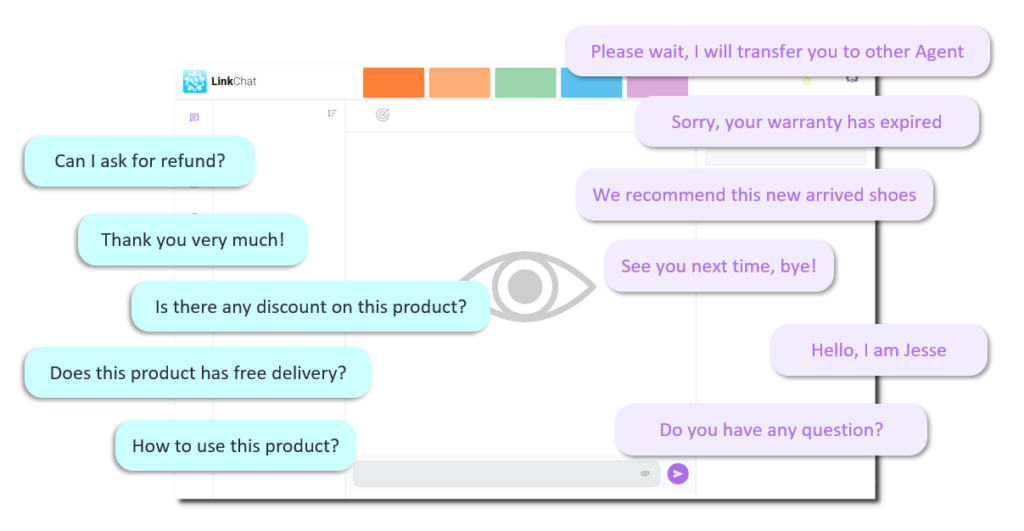Click the yellow status icon in header
The image size is (1024, 531).
tap(807, 81)
